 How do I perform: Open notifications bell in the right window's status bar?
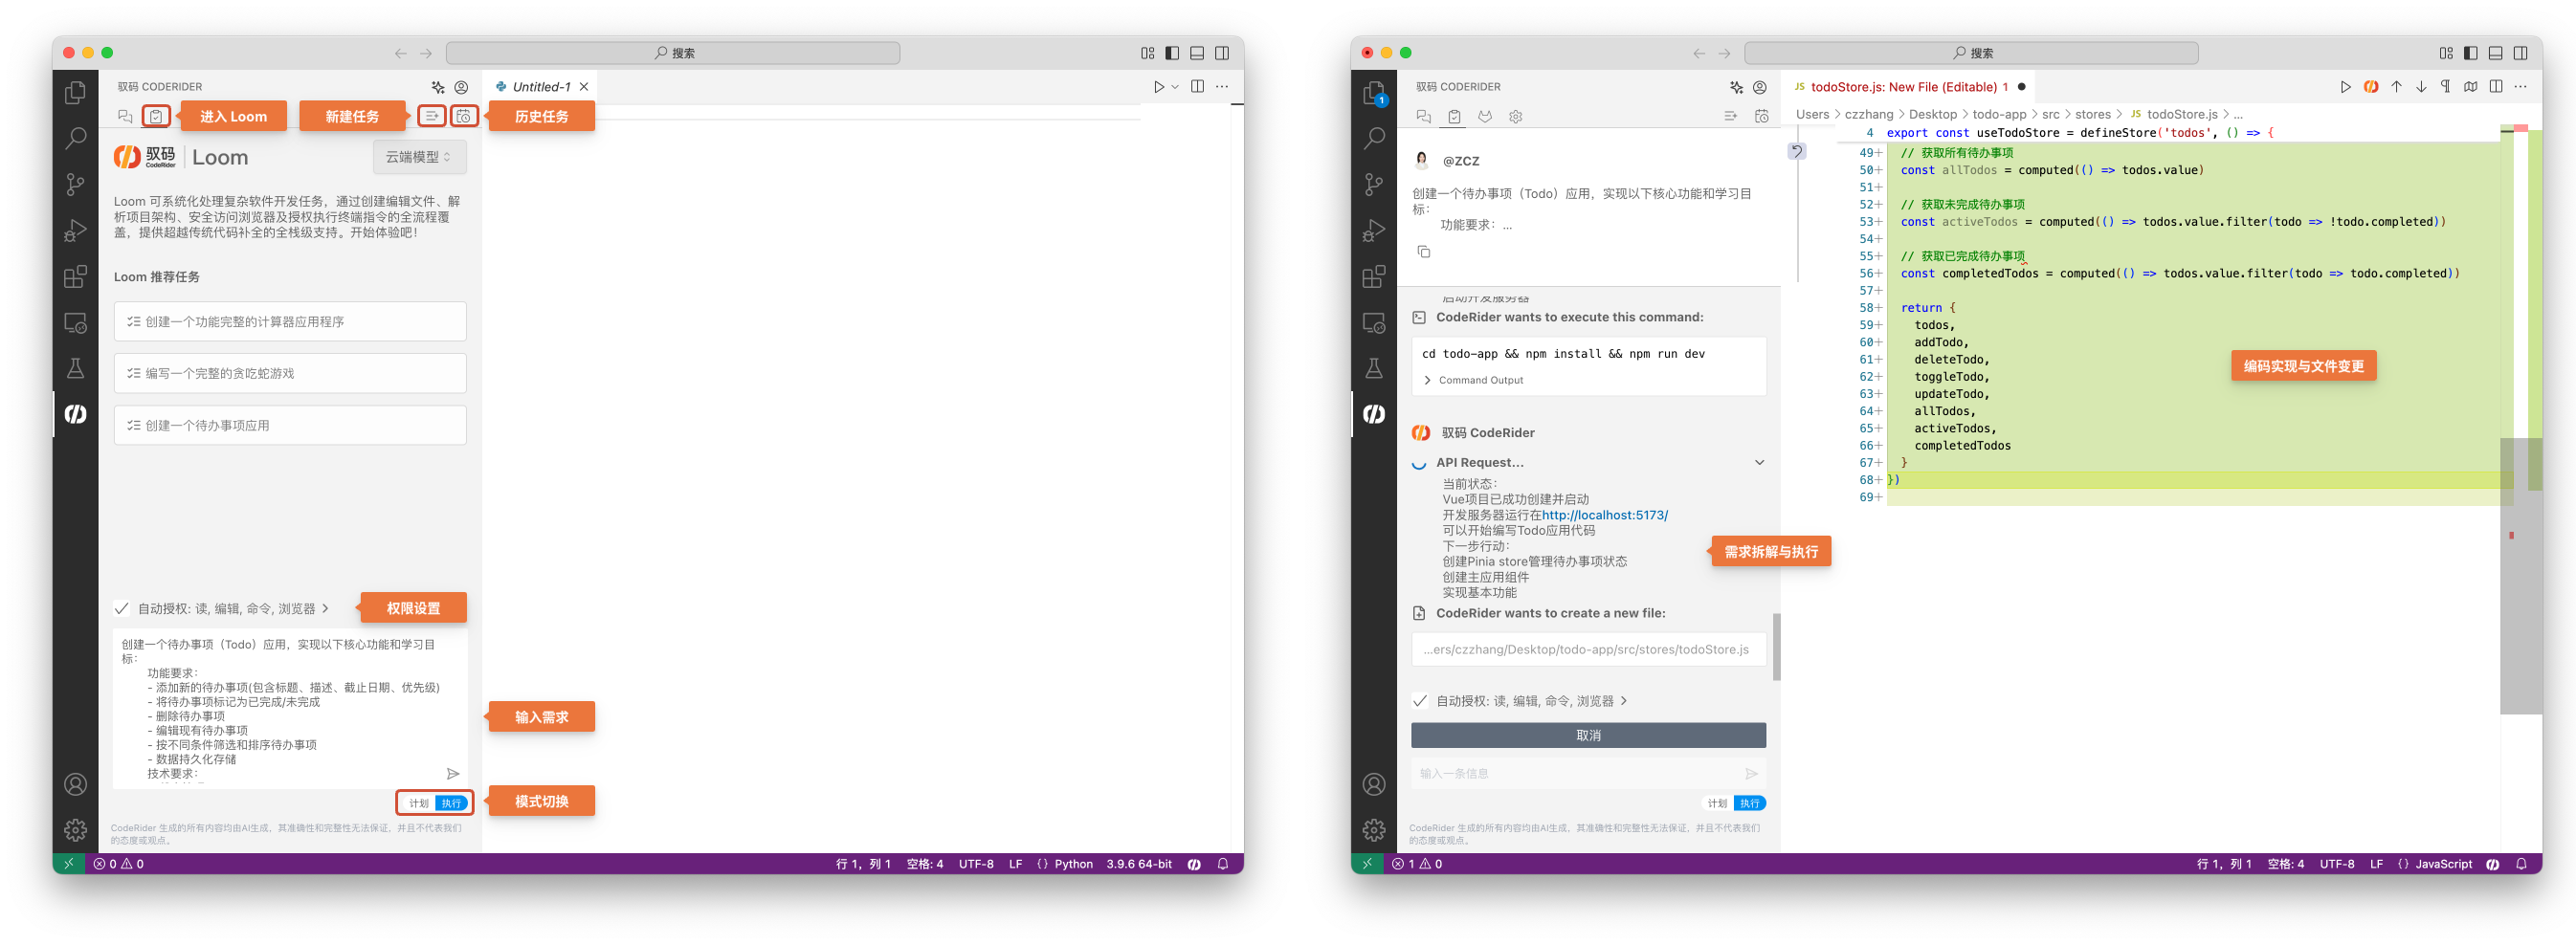[2521, 864]
